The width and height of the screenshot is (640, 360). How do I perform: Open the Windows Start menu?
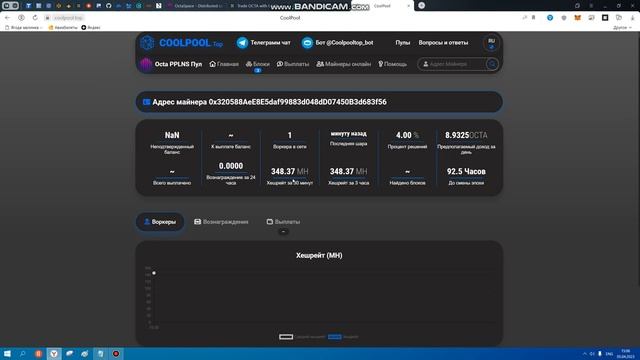(7, 353)
